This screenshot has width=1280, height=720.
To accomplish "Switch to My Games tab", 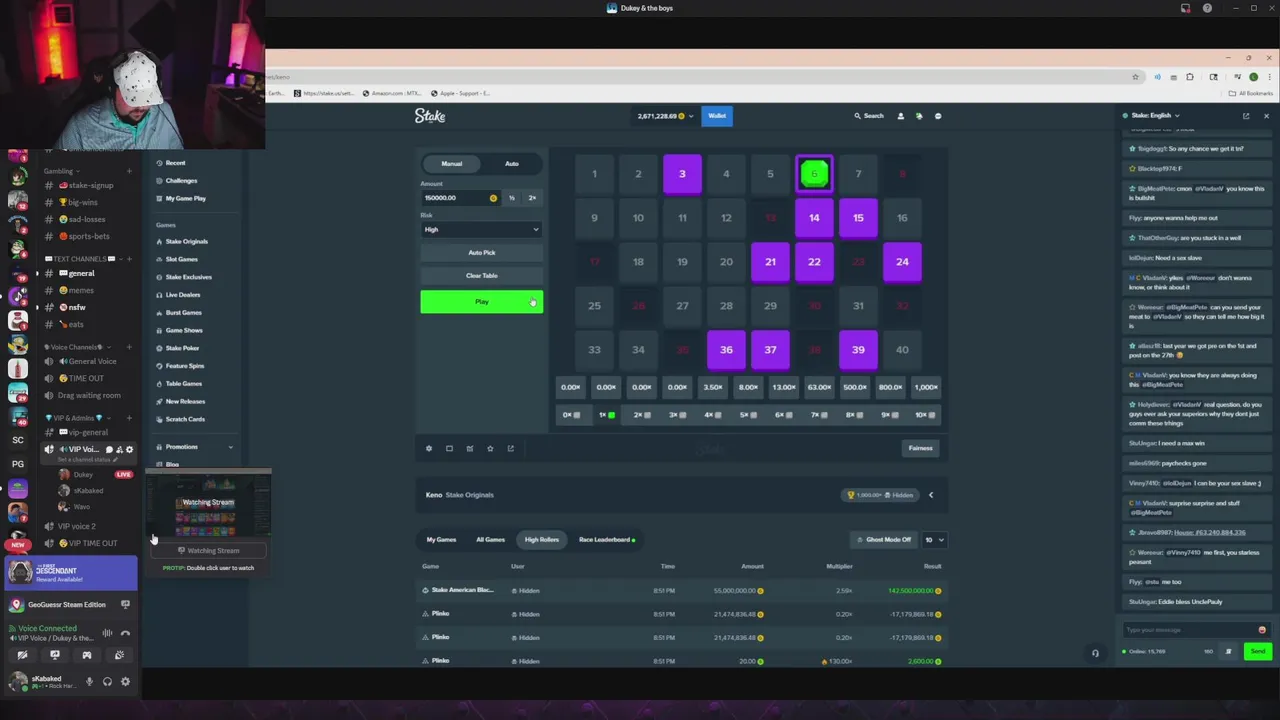I will click(x=441, y=540).
